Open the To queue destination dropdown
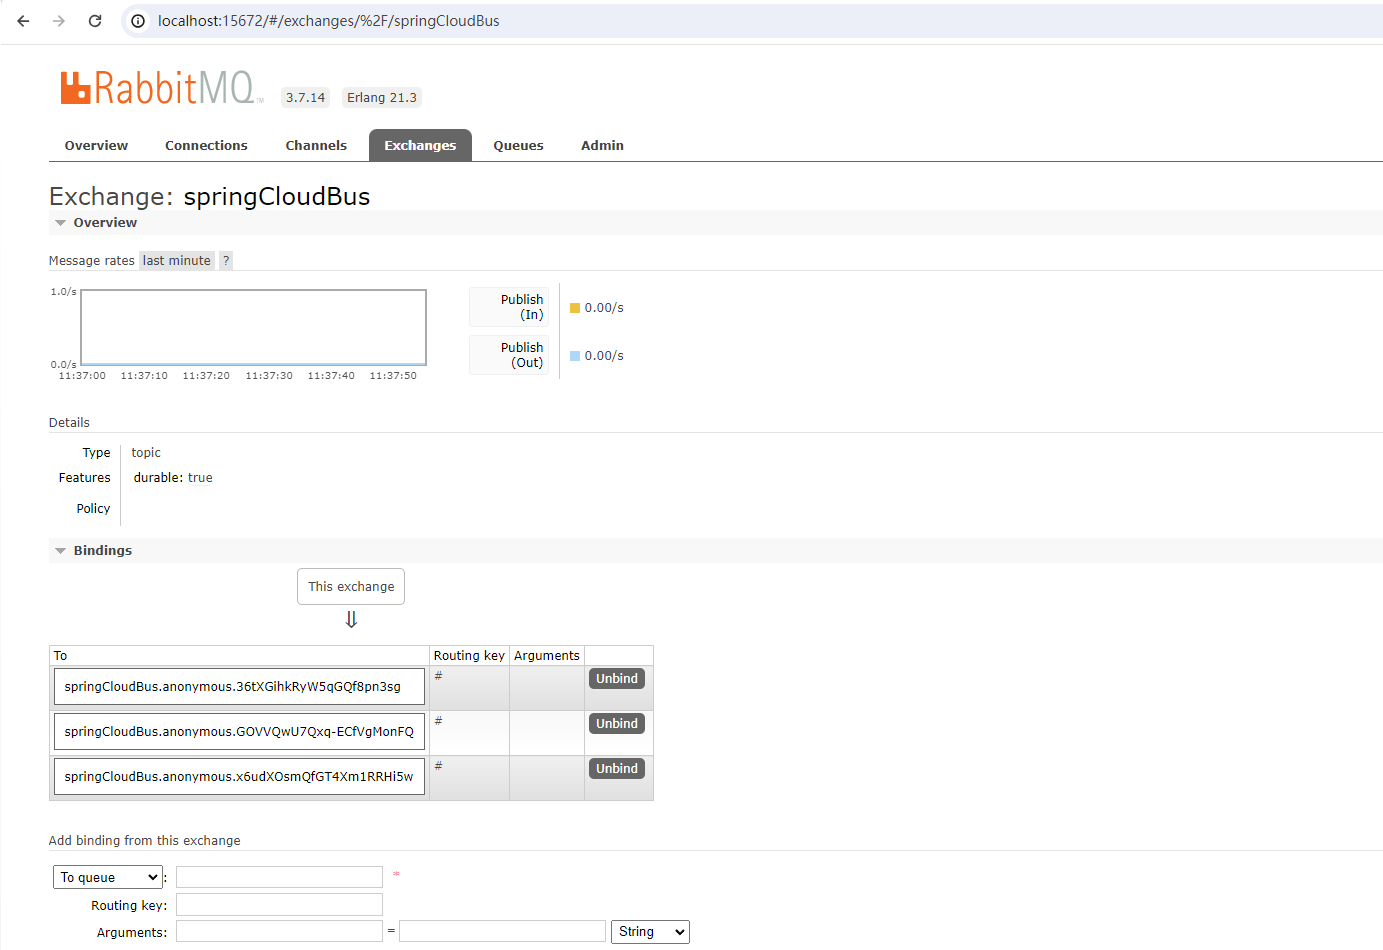Screen dimensions: 1383x950 [x=108, y=877]
